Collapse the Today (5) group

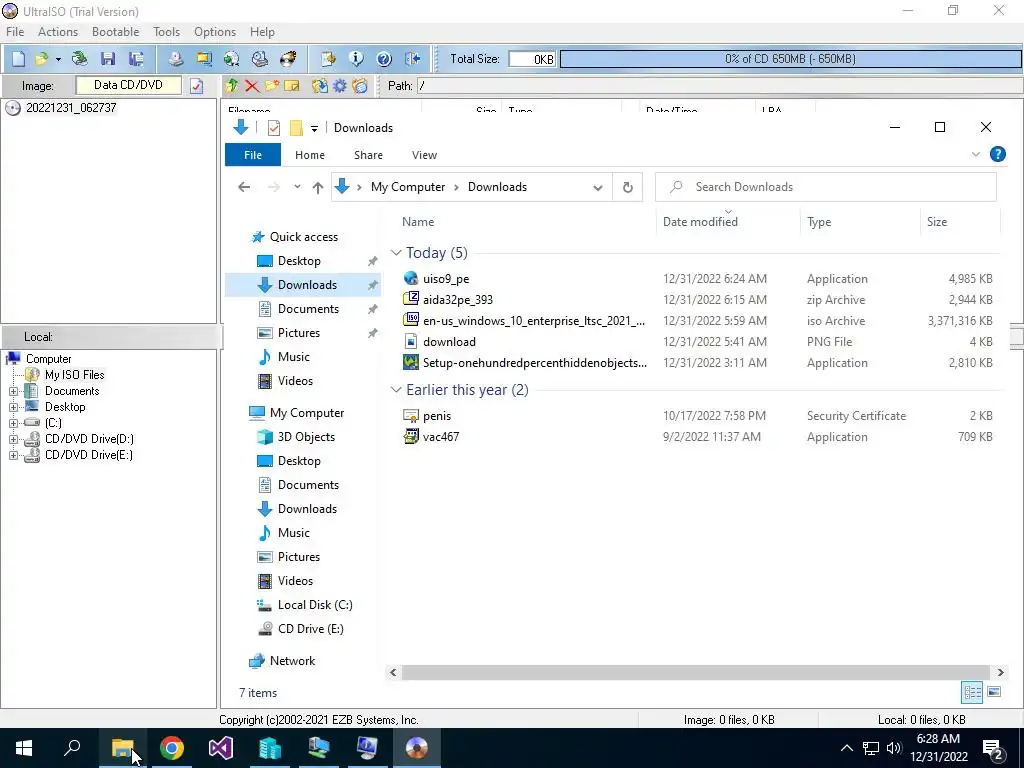(x=396, y=253)
